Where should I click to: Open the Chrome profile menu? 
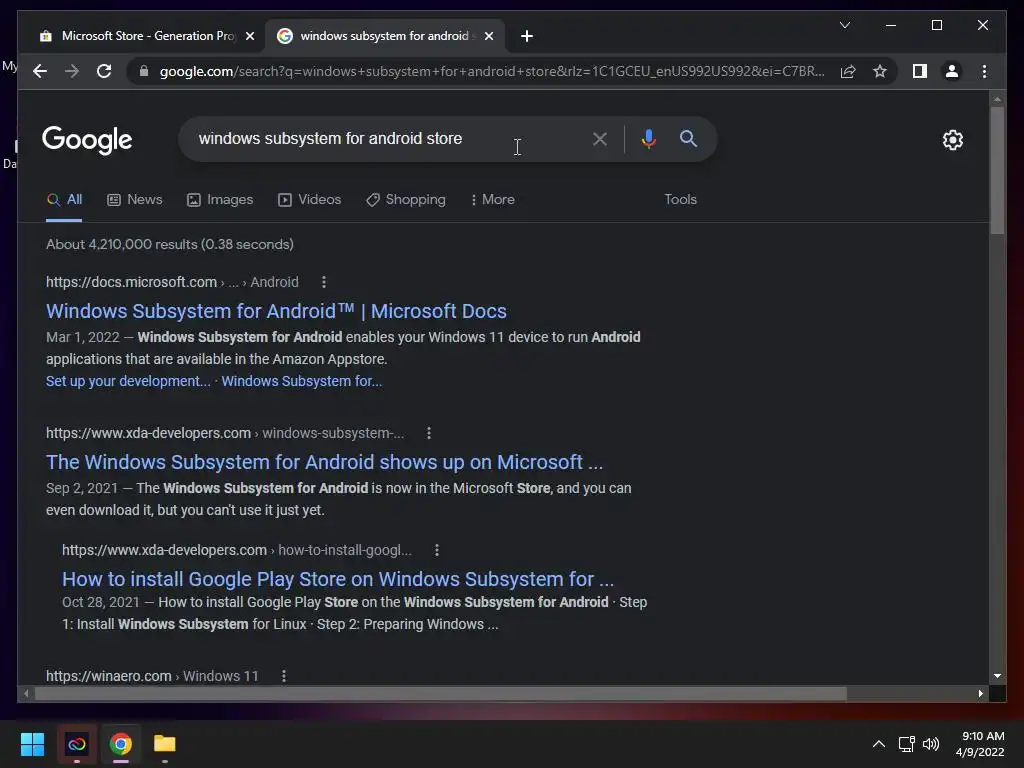coord(952,71)
